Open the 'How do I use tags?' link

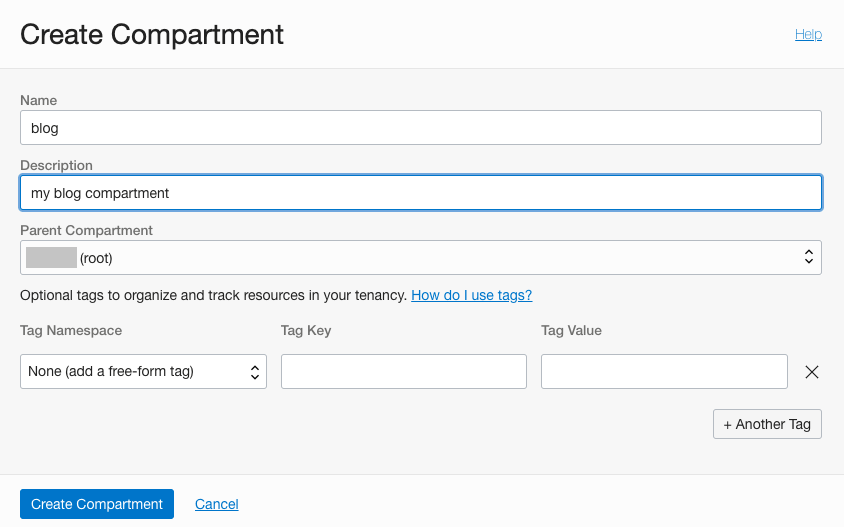coord(471,295)
